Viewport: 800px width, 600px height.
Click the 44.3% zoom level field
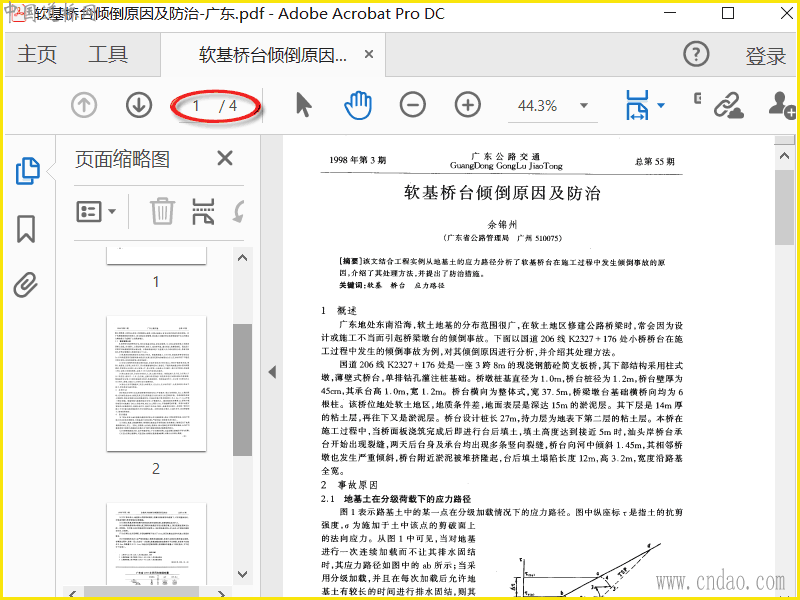tap(537, 106)
